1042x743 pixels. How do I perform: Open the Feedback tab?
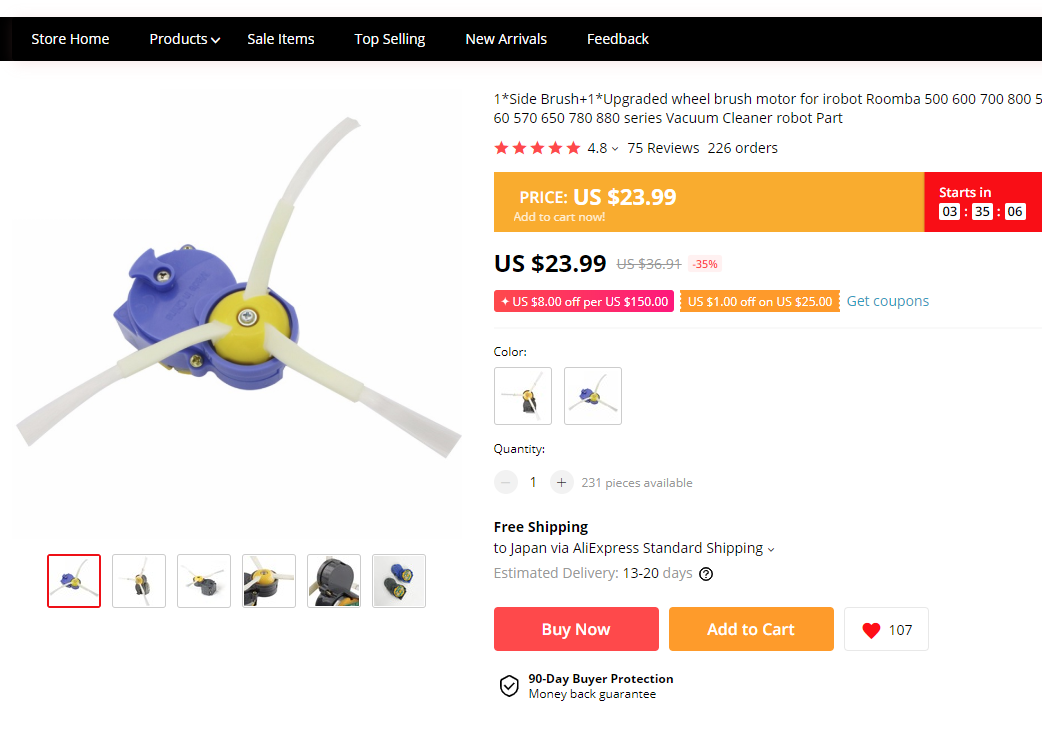pyautogui.click(x=617, y=39)
